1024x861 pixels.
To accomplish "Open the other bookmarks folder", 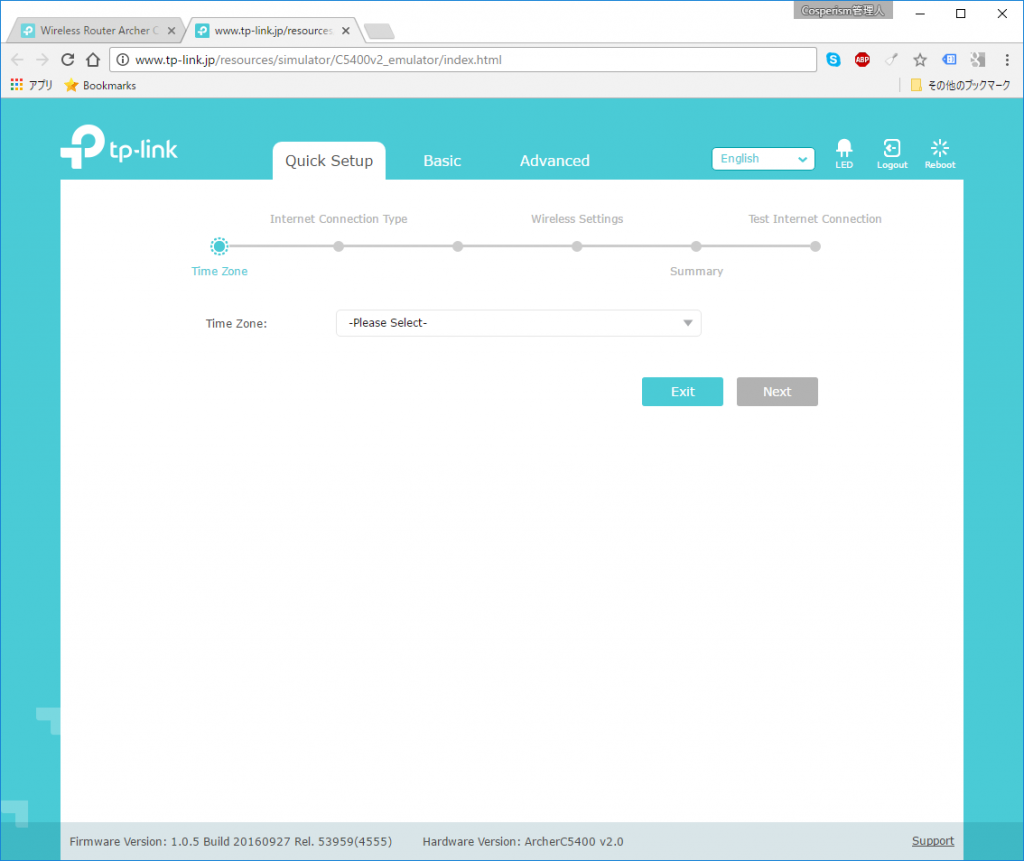I will 960,85.
